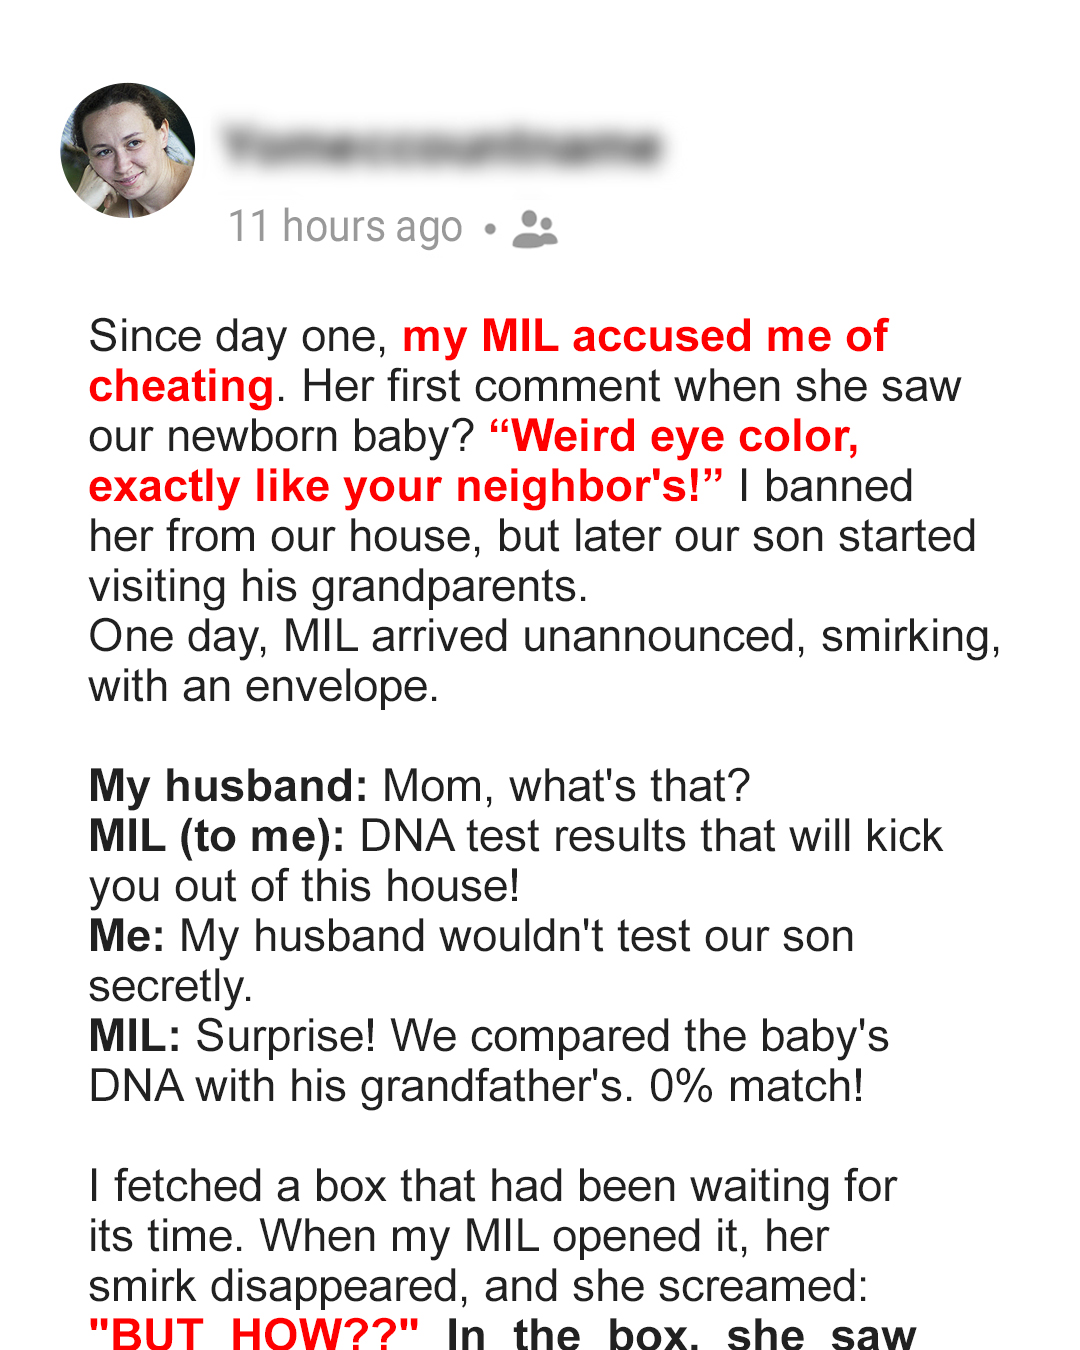Image resolution: width=1080 pixels, height=1350 pixels.
Task: Click the "Since day one," opening words
Action: tap(238, 336)
